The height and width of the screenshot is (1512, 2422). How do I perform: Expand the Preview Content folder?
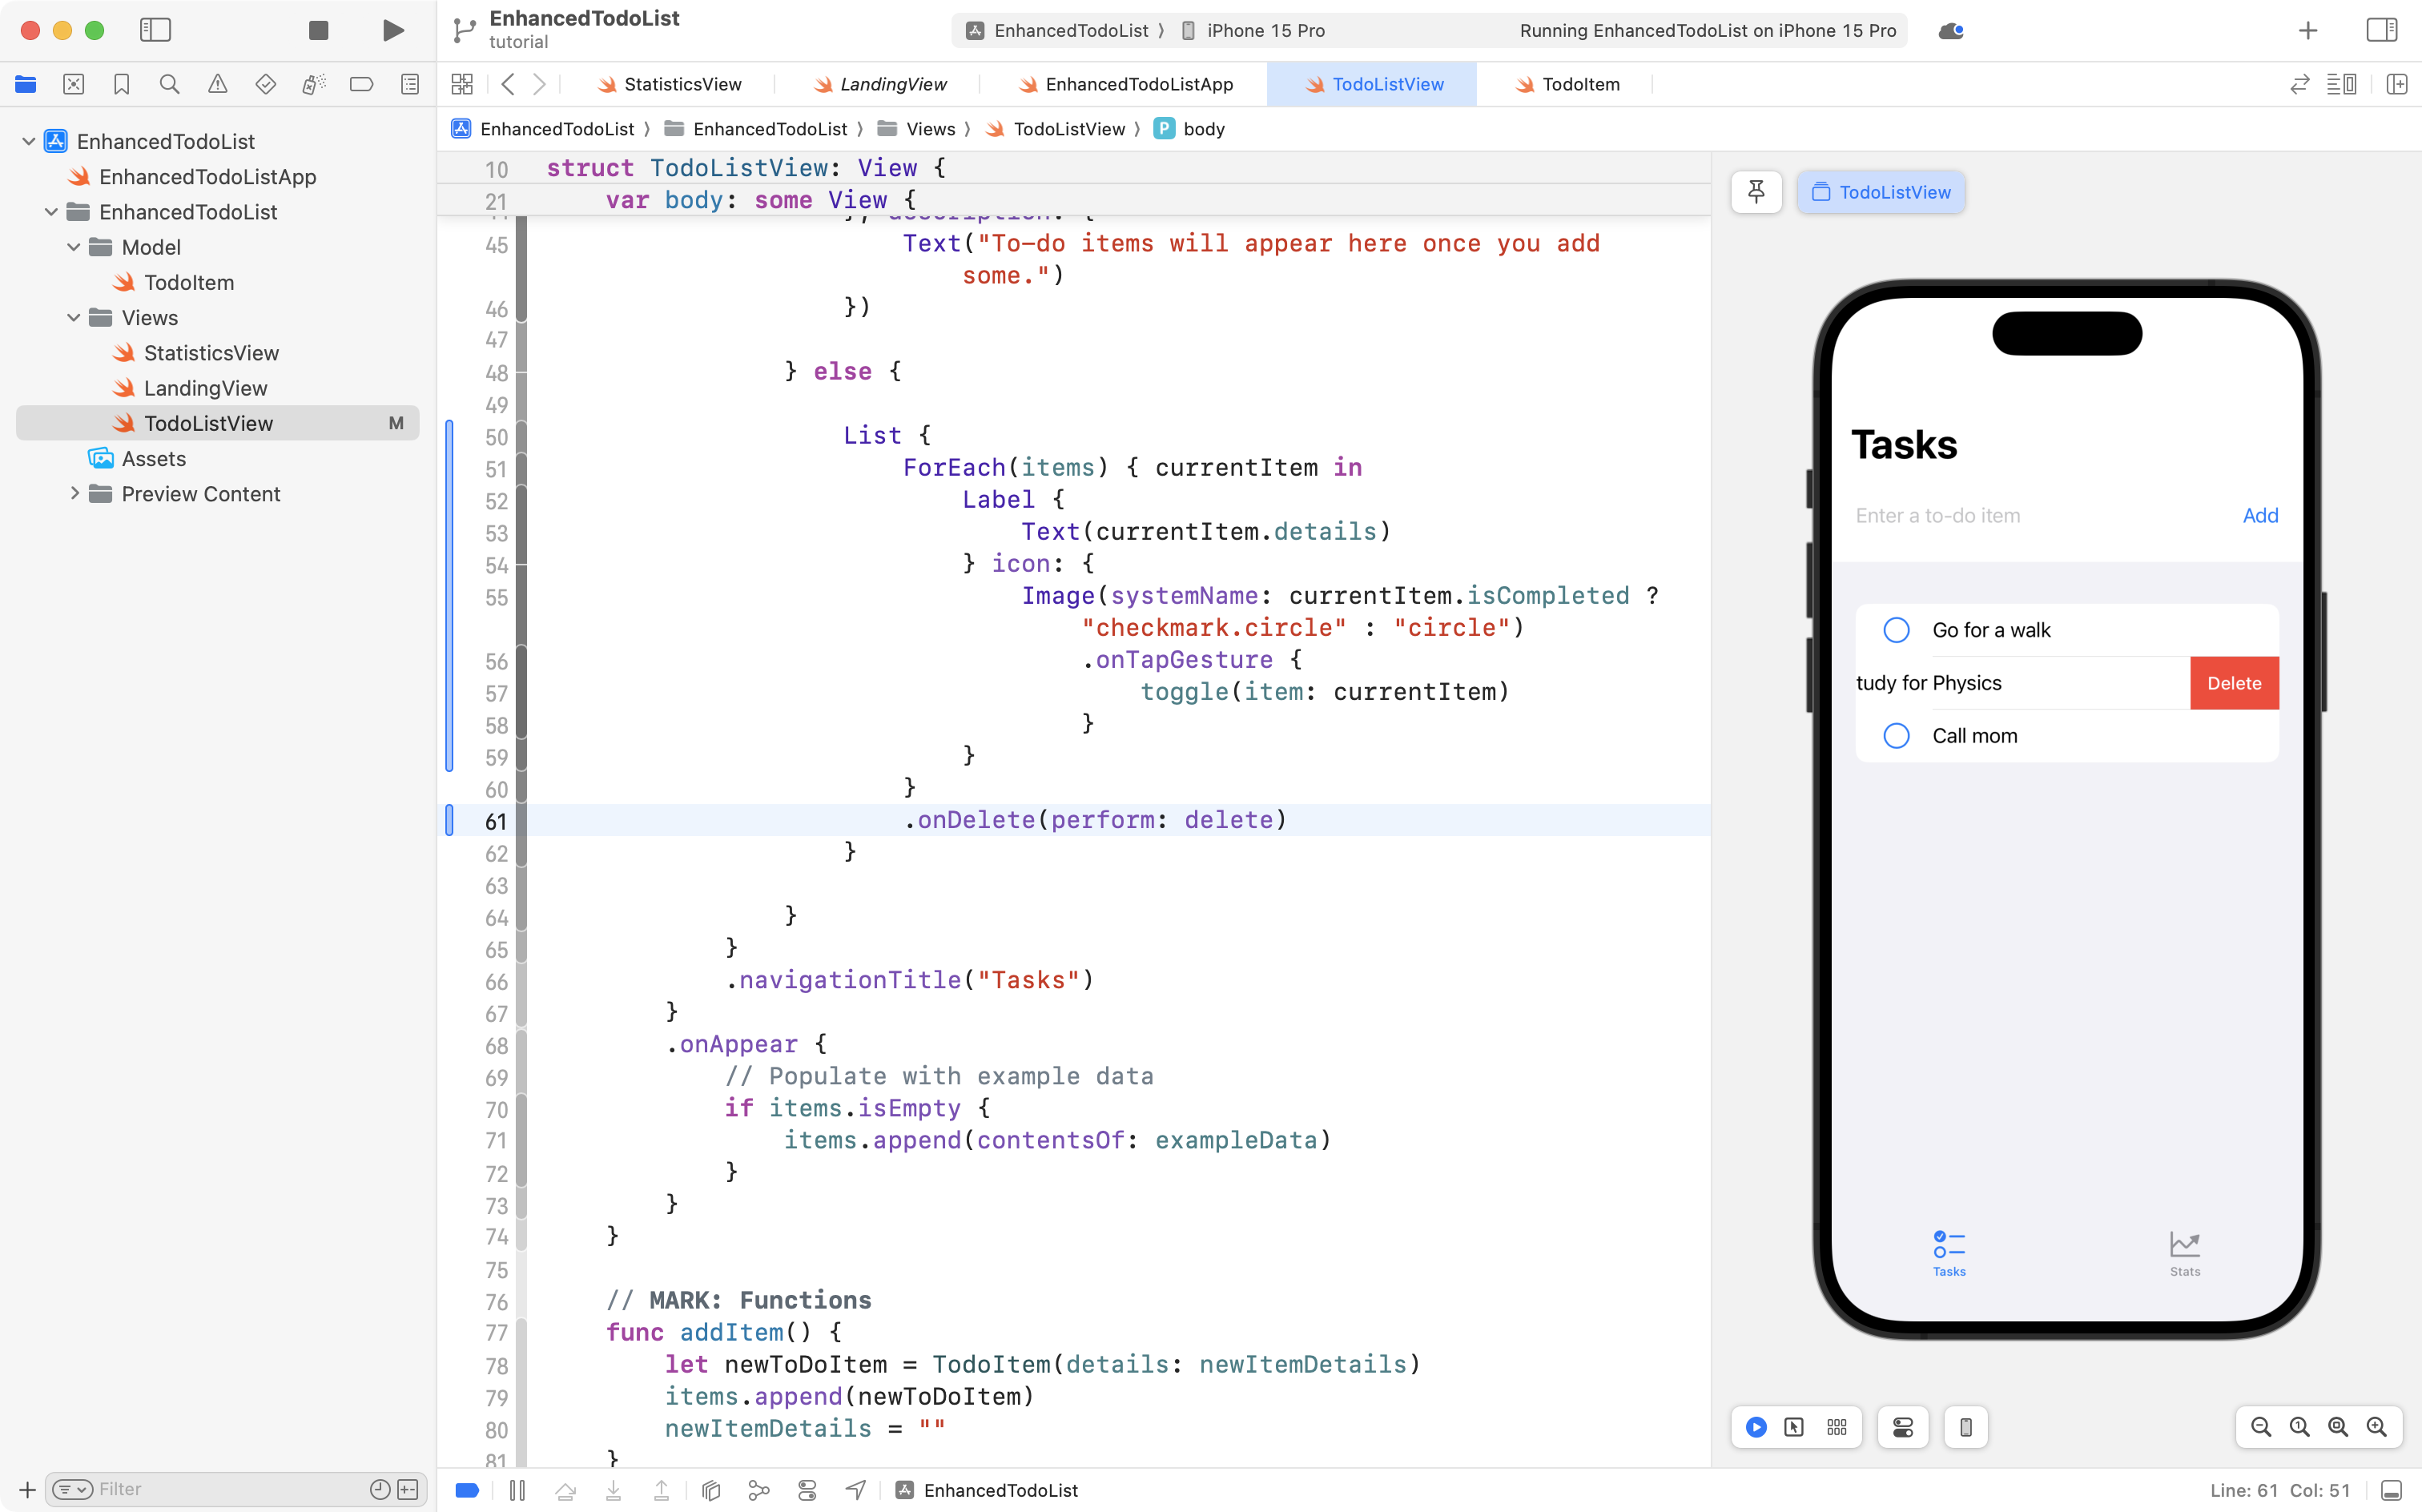click(75, 493)
